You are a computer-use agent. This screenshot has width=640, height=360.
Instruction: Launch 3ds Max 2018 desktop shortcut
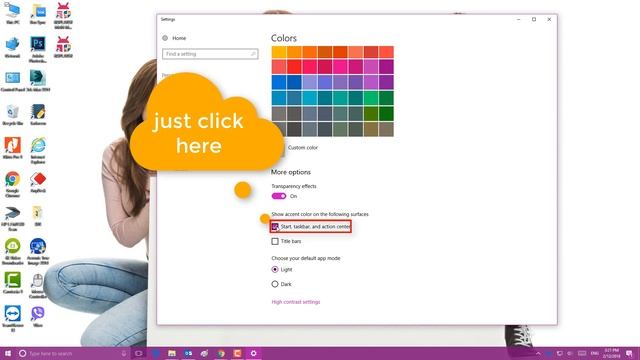point(38,81)
